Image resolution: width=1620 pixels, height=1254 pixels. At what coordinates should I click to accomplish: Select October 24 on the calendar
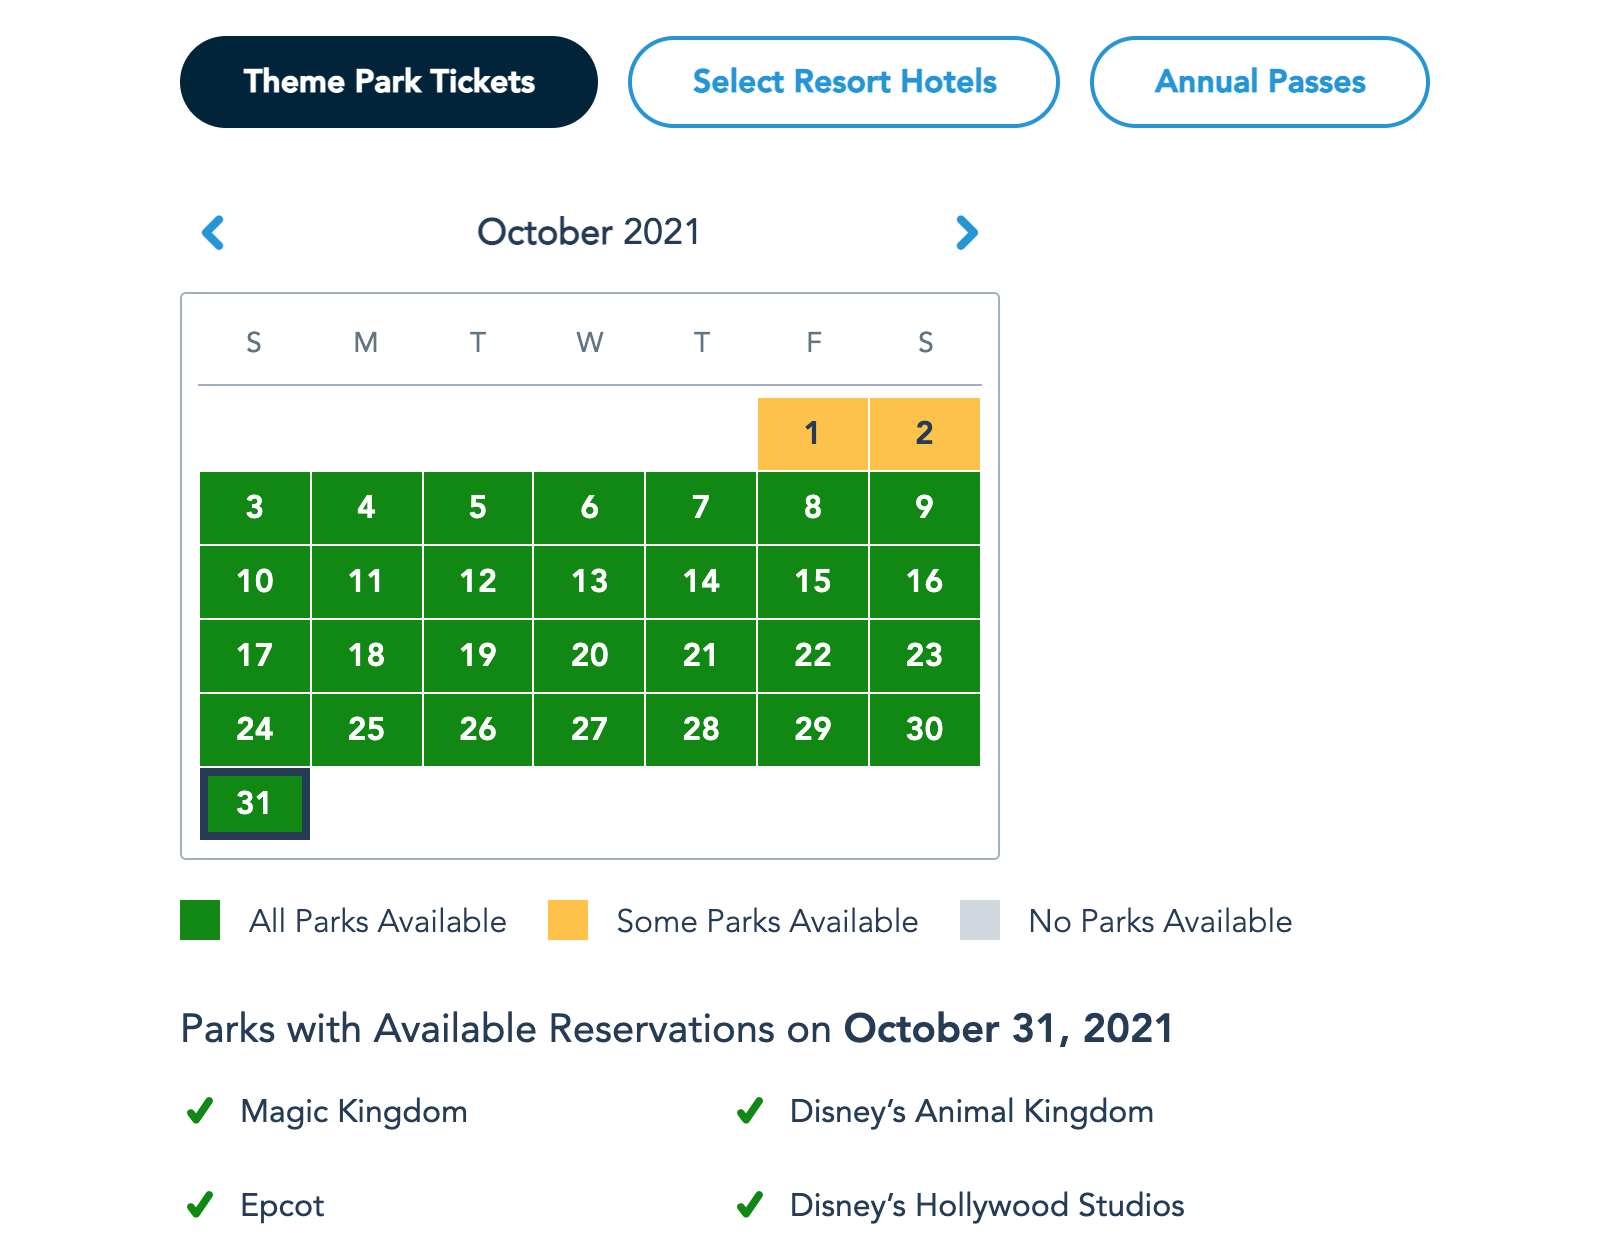point(255,729)
